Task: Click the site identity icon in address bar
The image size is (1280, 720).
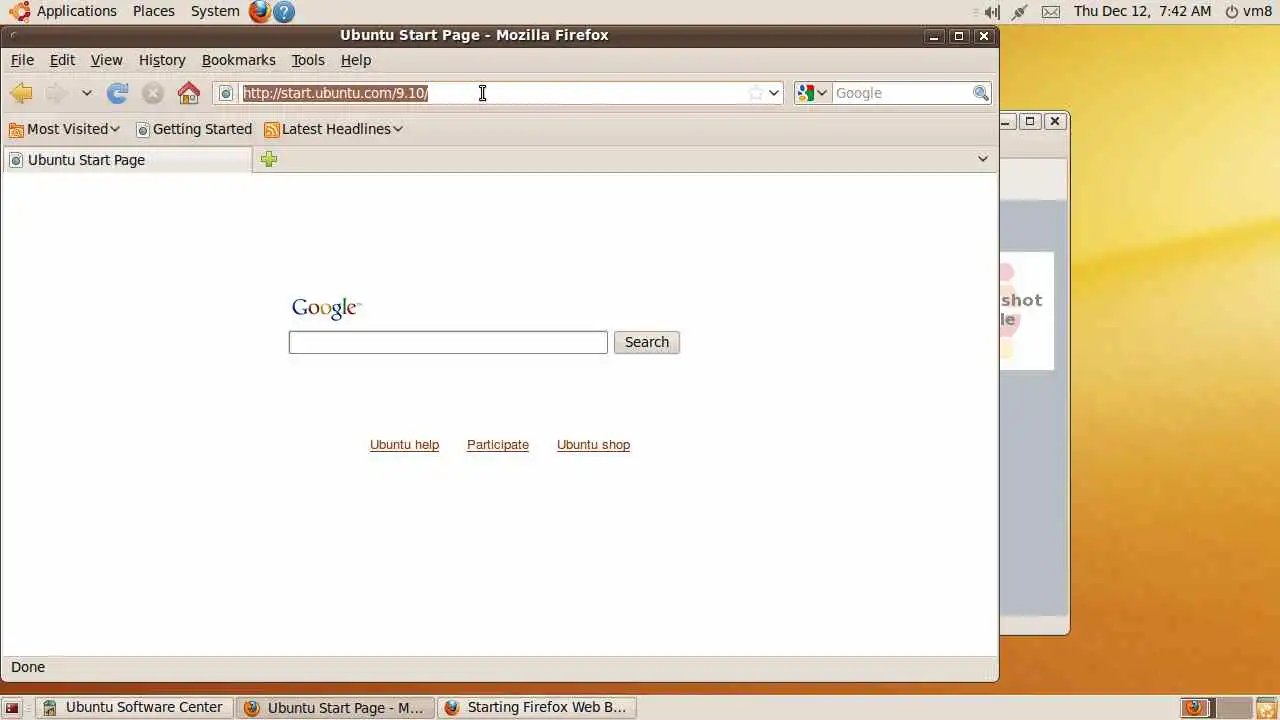Action: click(x=226, y=93)
